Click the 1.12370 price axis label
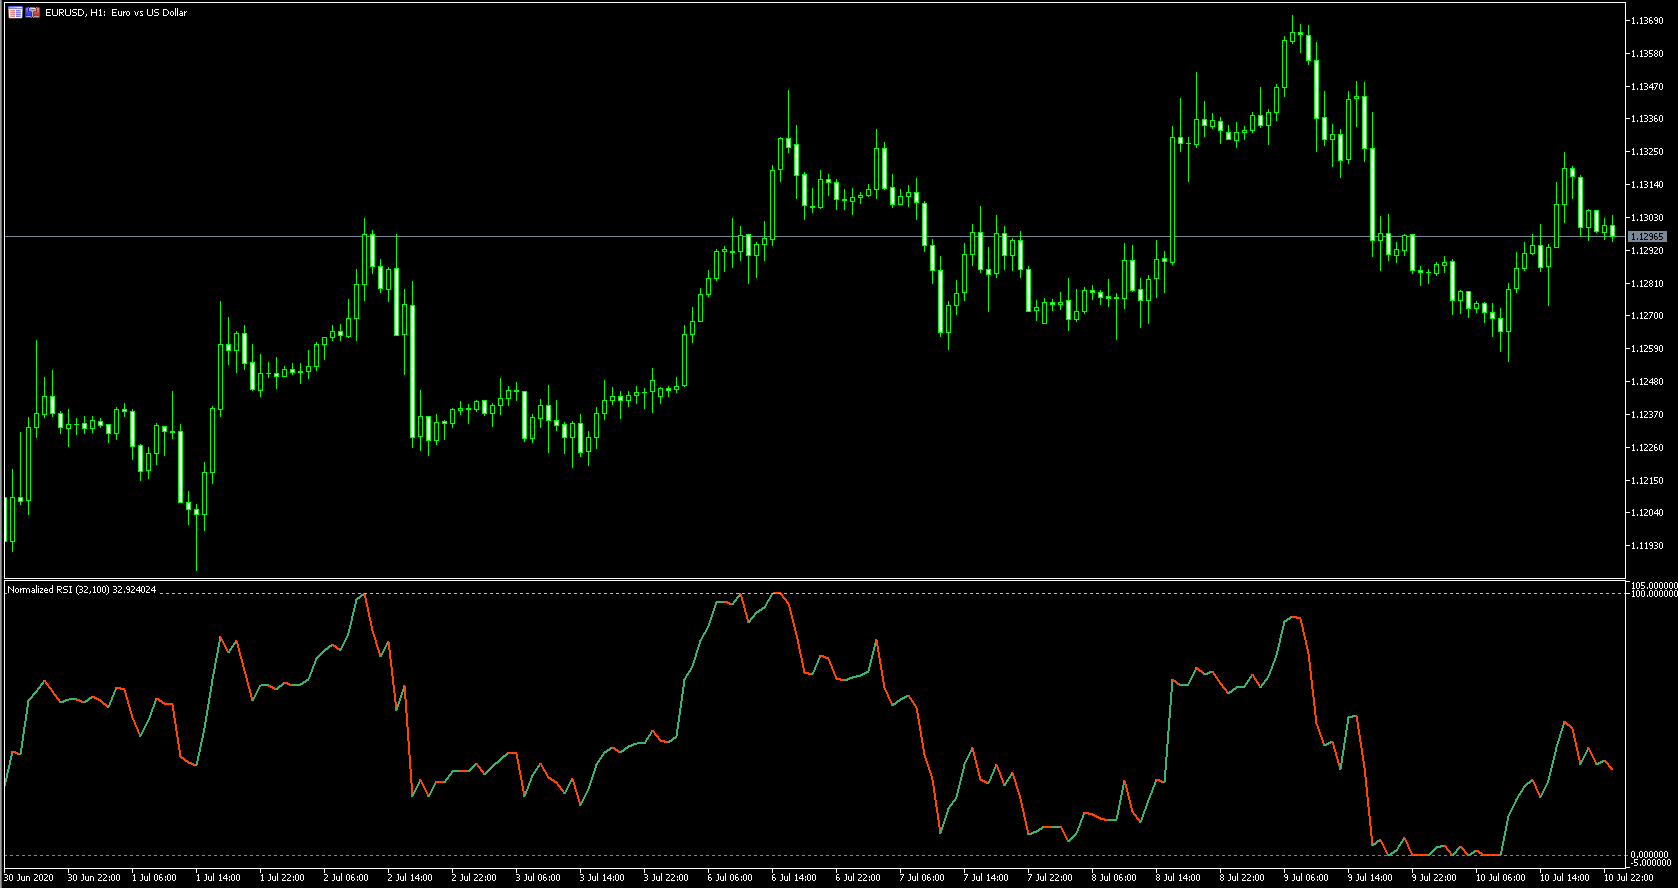 tap(1647, 415)
